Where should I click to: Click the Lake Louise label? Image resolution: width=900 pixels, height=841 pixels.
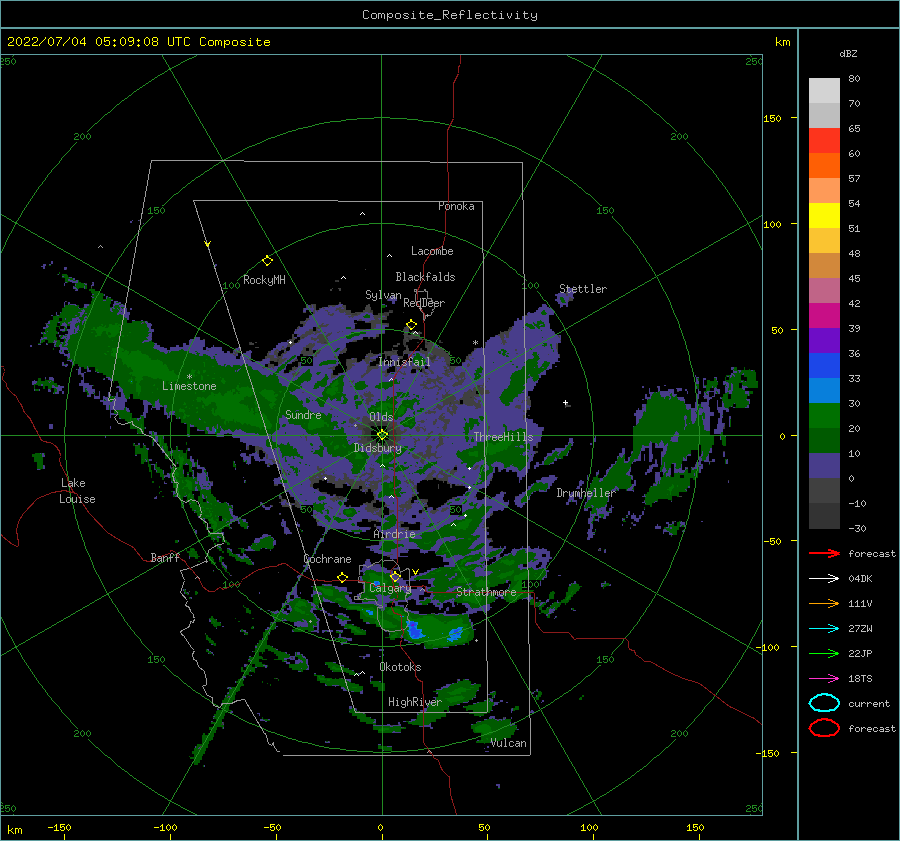[77, 491]
